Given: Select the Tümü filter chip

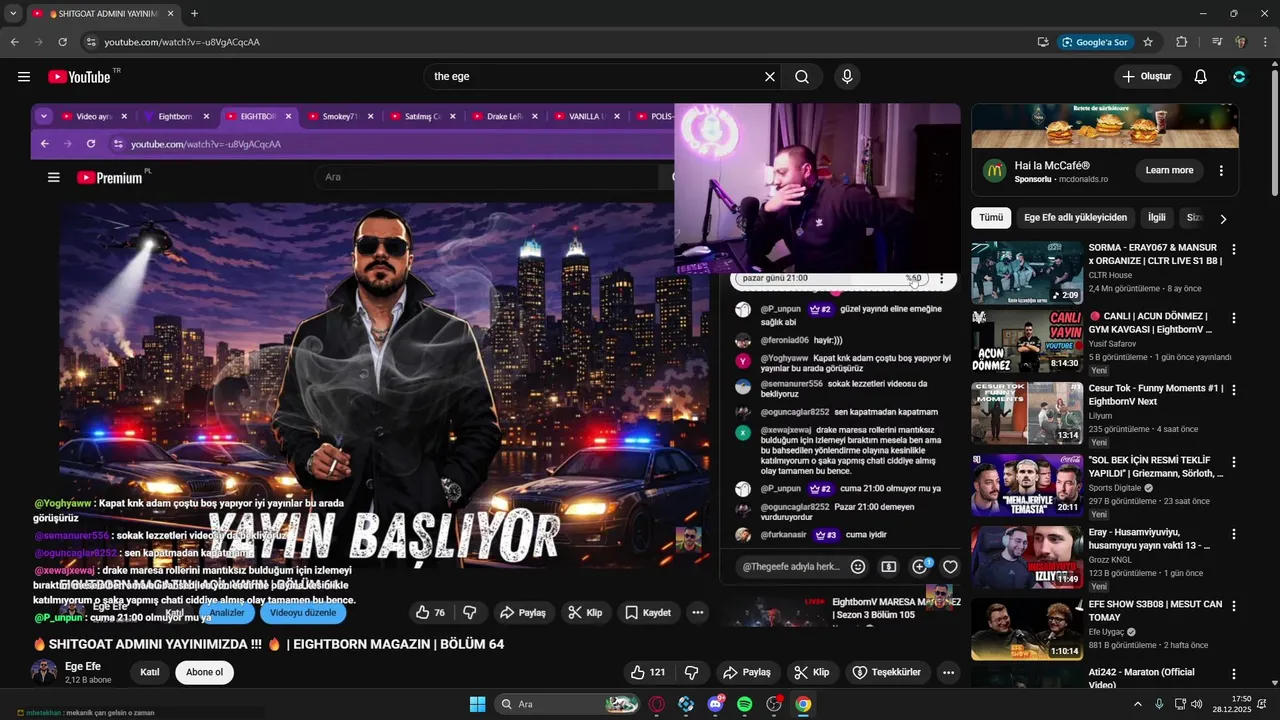Looking at the screenshot, I should point(991,217).
